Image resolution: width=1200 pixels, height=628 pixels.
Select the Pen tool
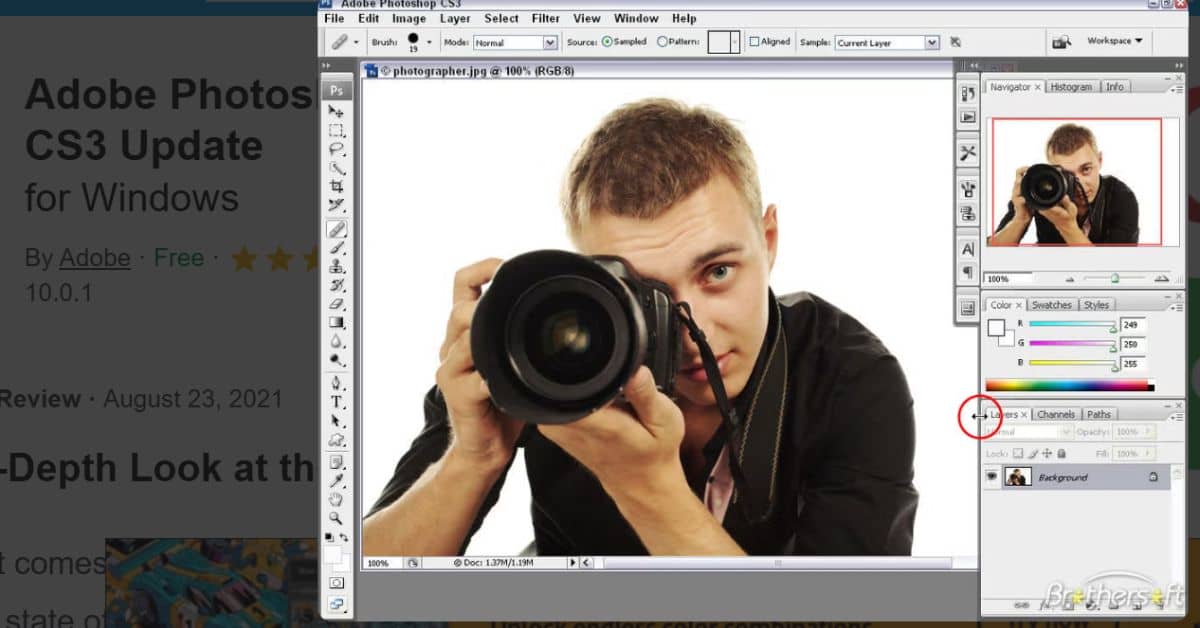[x=337, y=383]
